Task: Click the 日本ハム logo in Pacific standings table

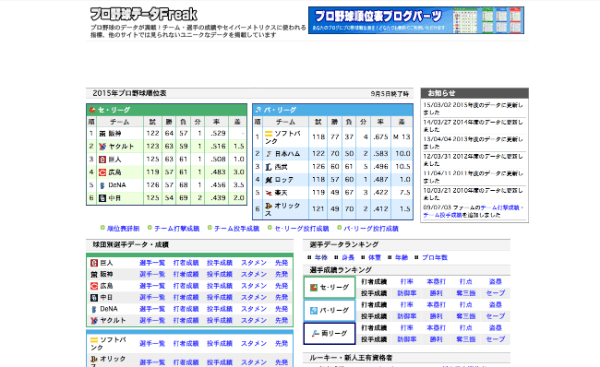Action: coord(269,154)
